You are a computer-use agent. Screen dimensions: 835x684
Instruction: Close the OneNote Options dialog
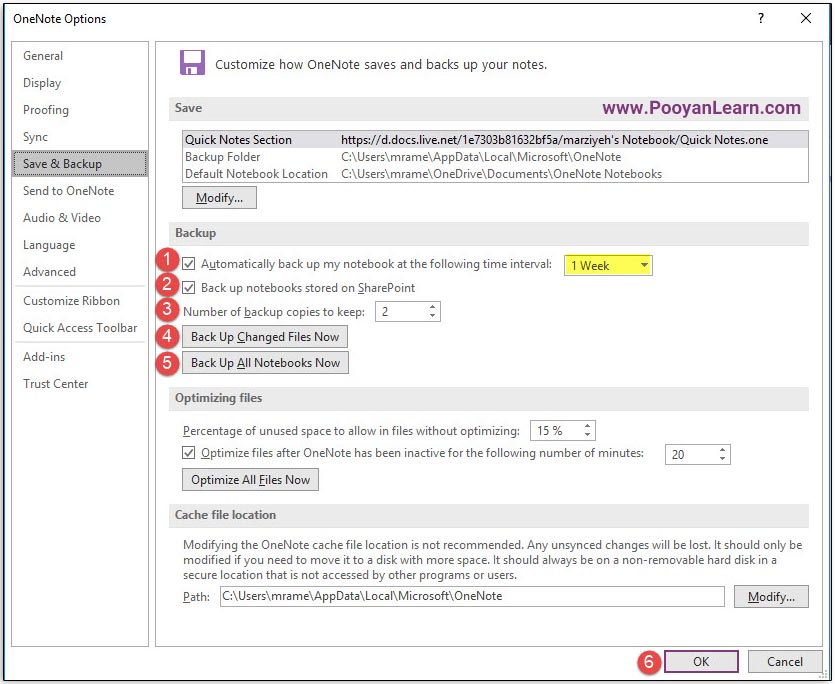click(806, 18)
